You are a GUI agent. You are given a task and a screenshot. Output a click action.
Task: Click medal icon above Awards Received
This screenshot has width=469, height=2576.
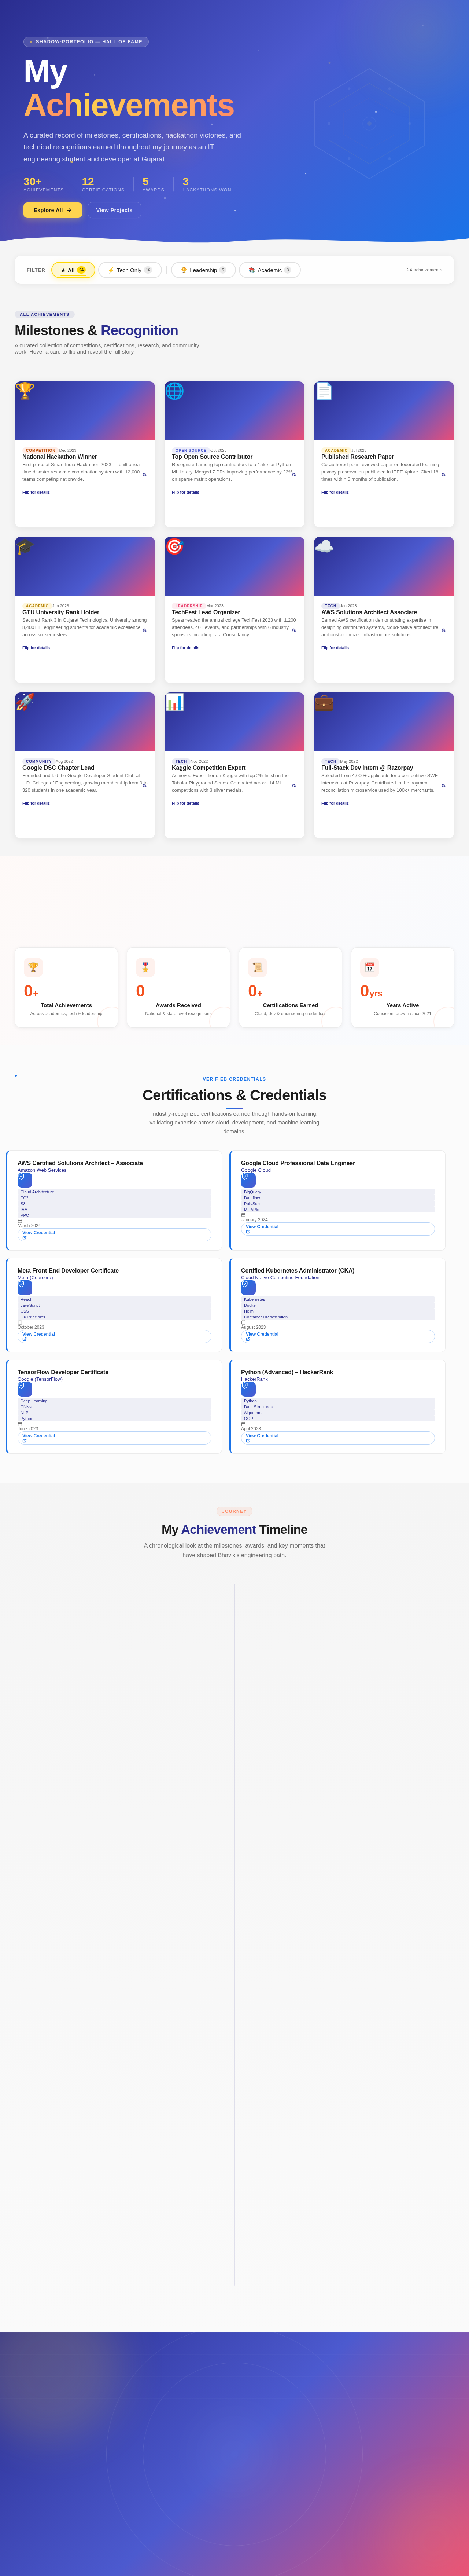click(x=145, y=967)
